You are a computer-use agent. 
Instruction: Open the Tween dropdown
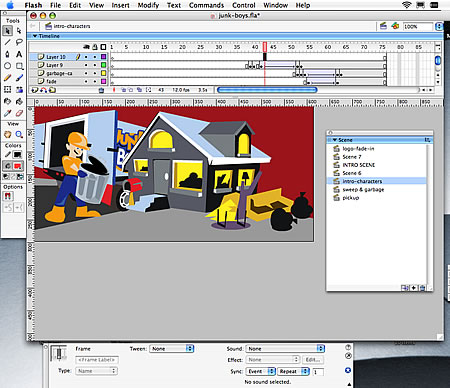[172, 349]
